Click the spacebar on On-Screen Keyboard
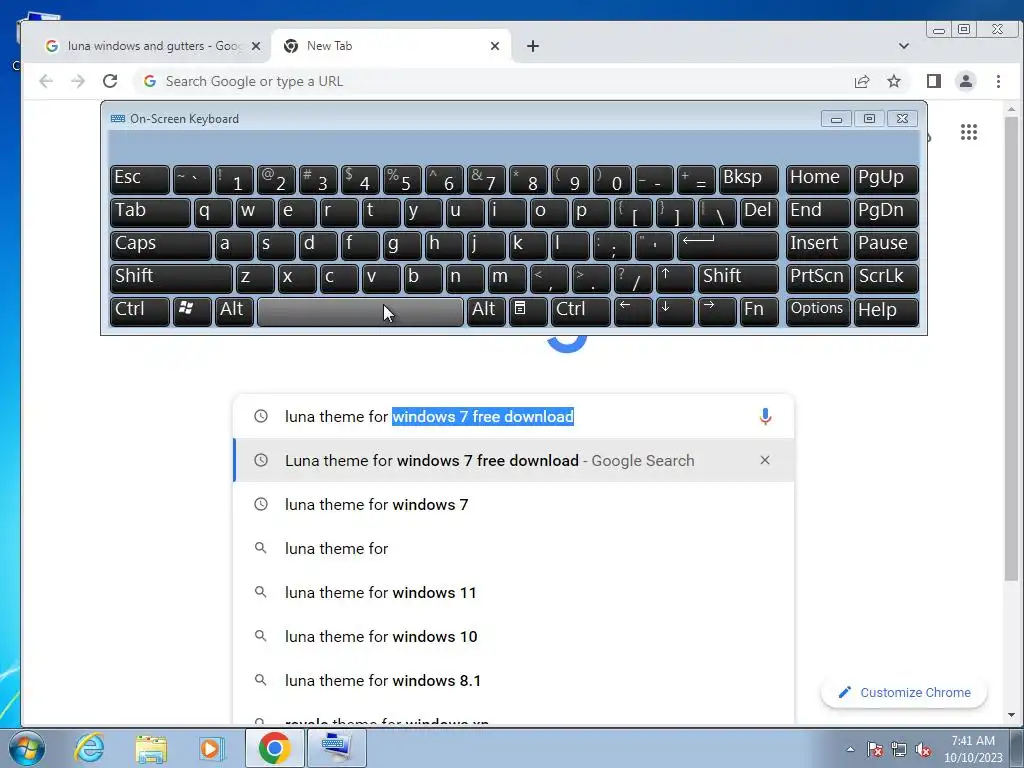 tap(360, 311)
